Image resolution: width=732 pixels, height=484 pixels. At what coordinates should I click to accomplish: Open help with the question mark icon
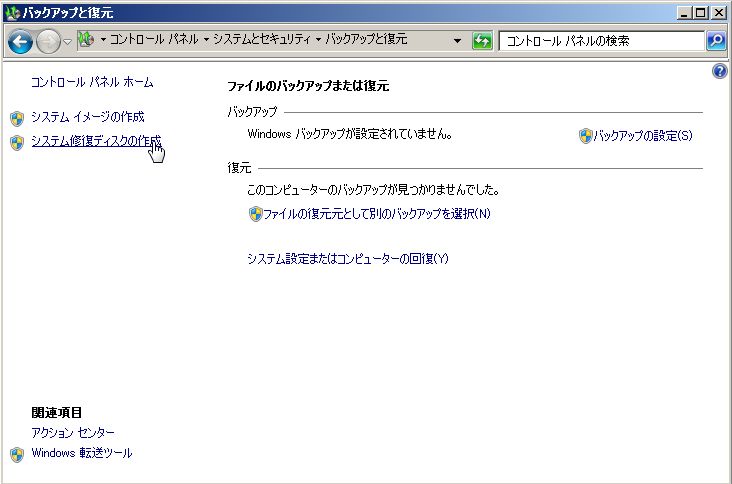[x=719, y=71]
